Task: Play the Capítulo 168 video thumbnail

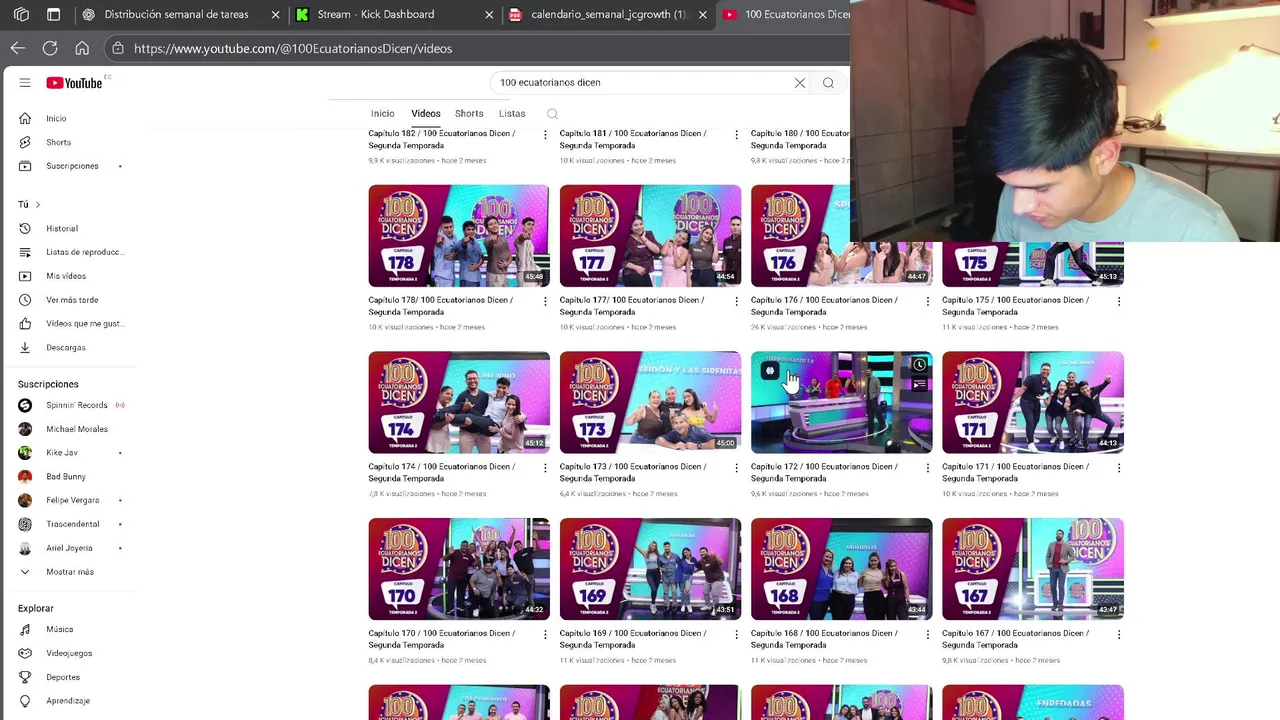Action: [x=841, y=570]
